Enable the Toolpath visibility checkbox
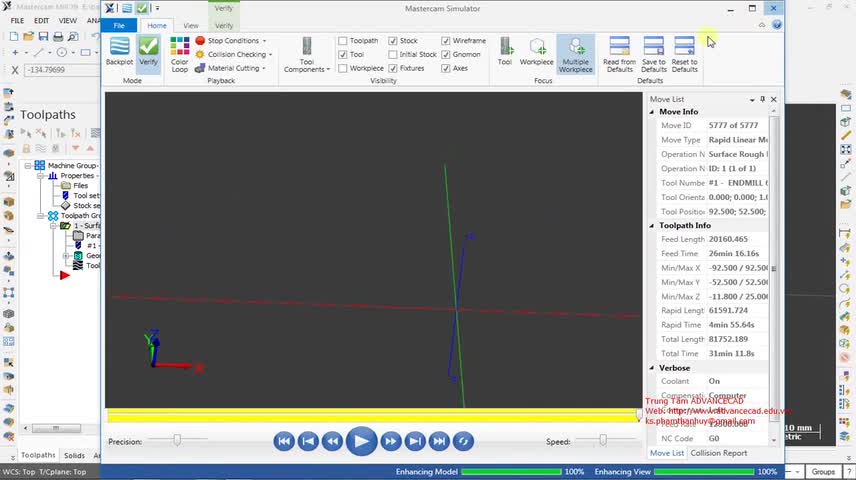The width and height of the screenshot is (856, 480). coord(342,41)
